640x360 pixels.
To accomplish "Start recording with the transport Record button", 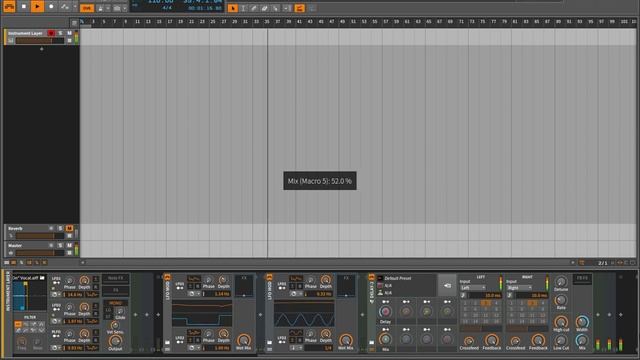I will coord(51,7).
